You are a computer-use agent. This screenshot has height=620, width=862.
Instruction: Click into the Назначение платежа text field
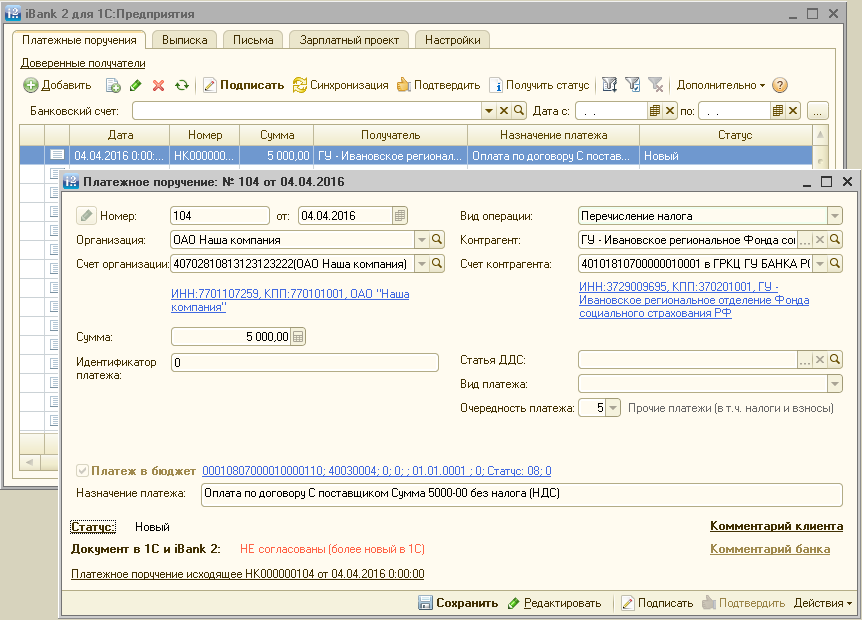(520, 494)
